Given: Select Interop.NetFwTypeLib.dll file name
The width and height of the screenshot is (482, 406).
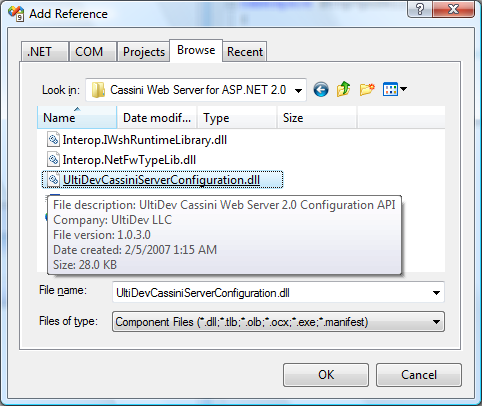Looking at the screenshot, I should [129, 160].
